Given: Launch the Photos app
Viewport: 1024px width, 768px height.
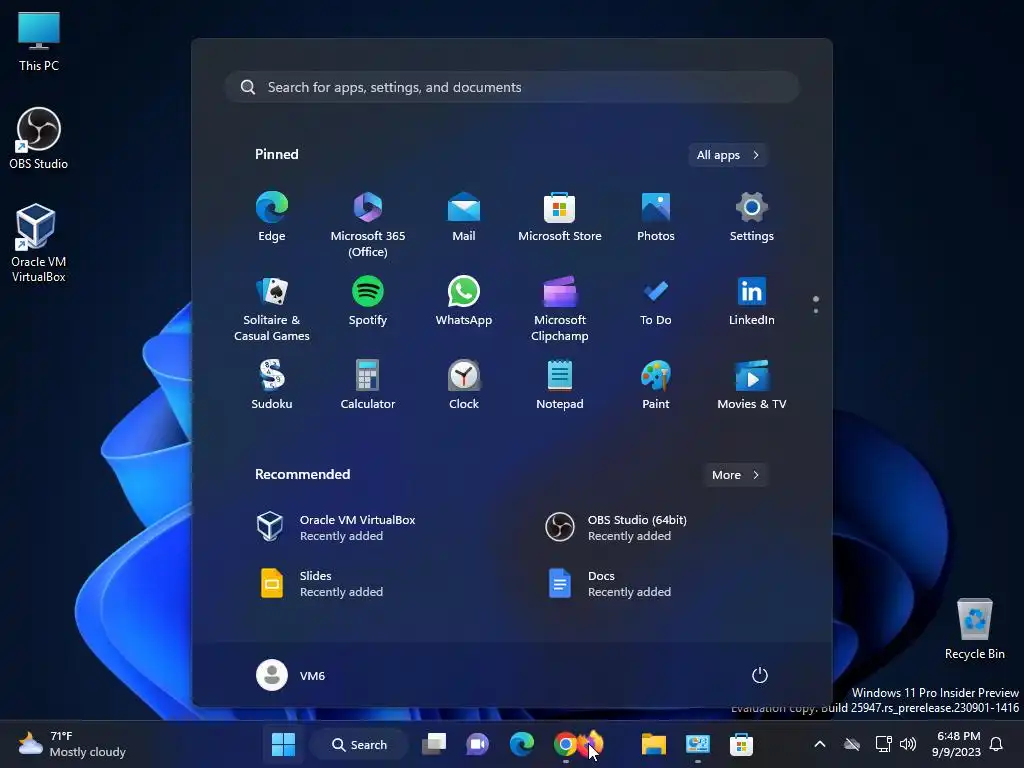Looking at the screenshot, I should point(656,217).
